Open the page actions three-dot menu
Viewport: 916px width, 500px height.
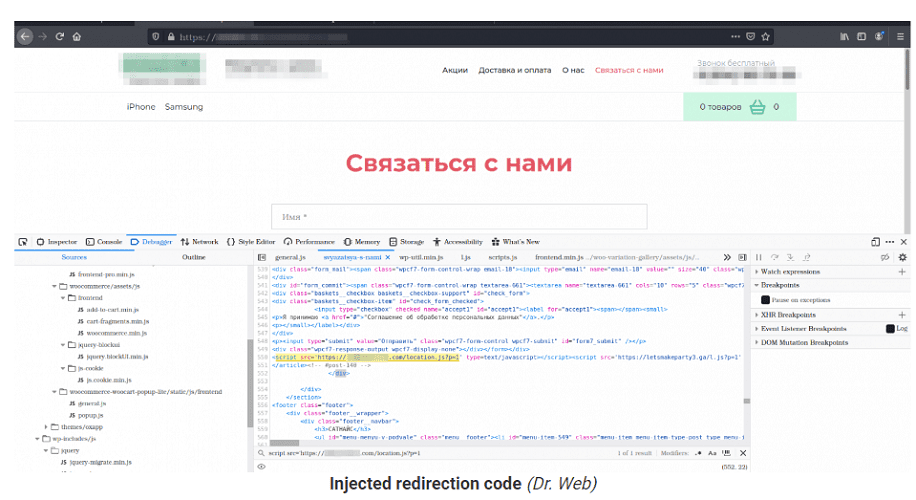coord(735,36)
